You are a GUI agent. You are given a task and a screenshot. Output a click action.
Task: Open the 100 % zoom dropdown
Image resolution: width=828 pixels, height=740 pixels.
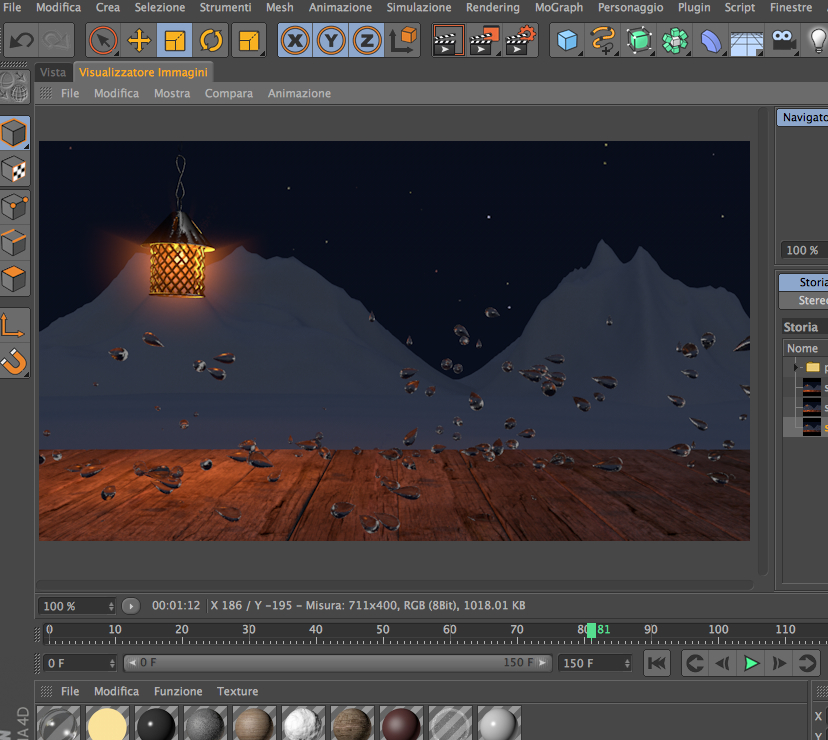(77, 606)
